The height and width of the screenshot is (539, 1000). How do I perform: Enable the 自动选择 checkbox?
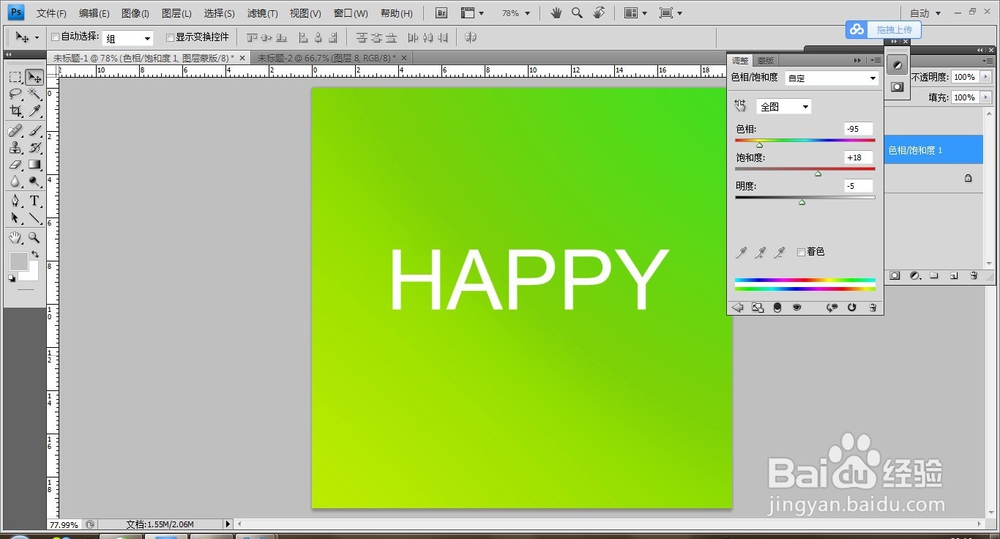(x=55, y=37)
